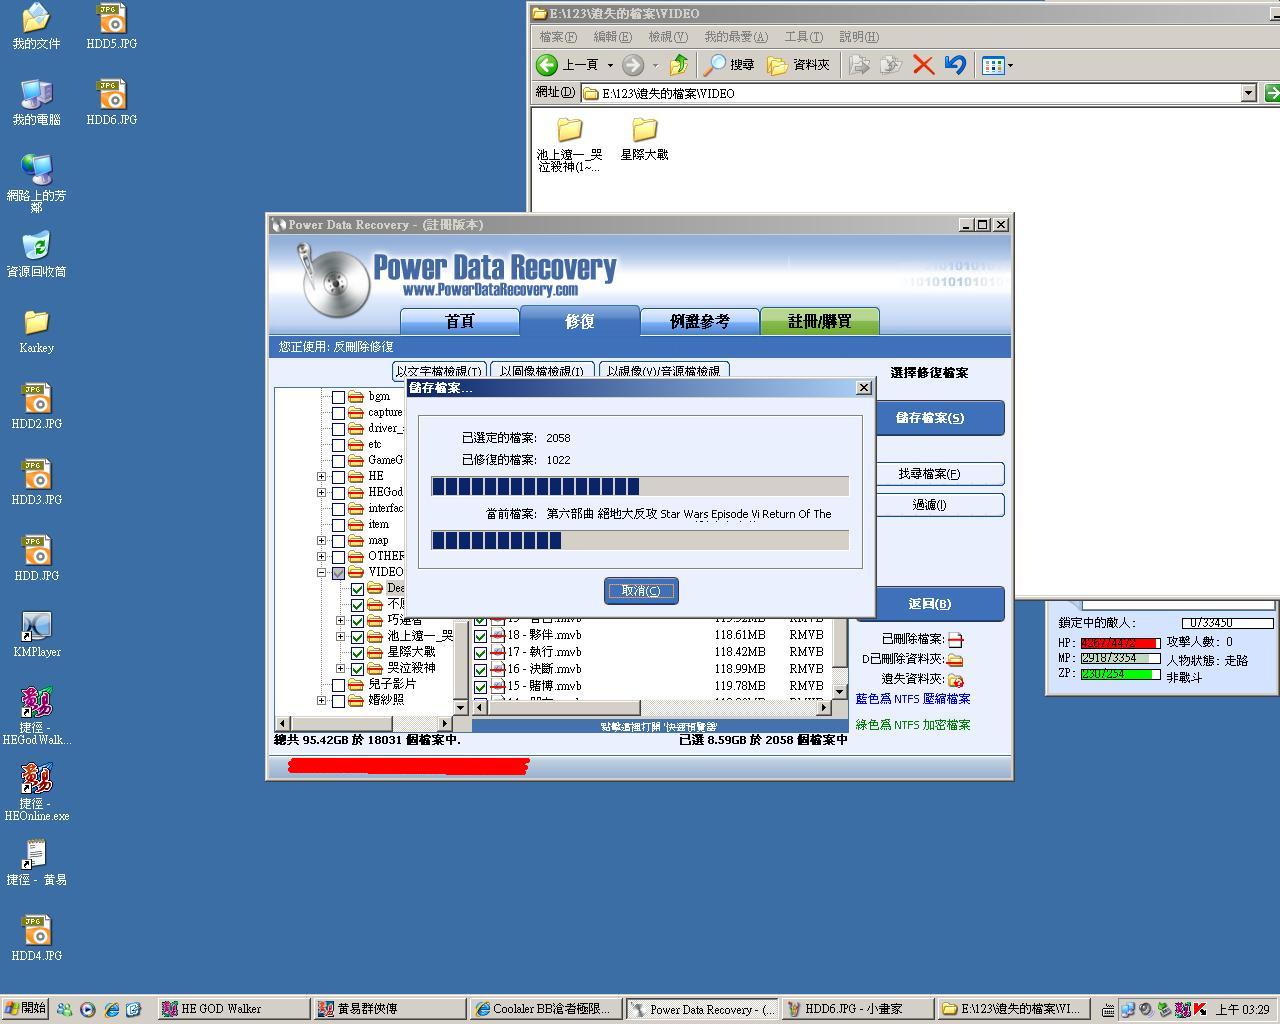This screenshot has width=1280, height=1024.
Task: Open the 檢視(V) menu in Explorer
Action: click(667, 37)
